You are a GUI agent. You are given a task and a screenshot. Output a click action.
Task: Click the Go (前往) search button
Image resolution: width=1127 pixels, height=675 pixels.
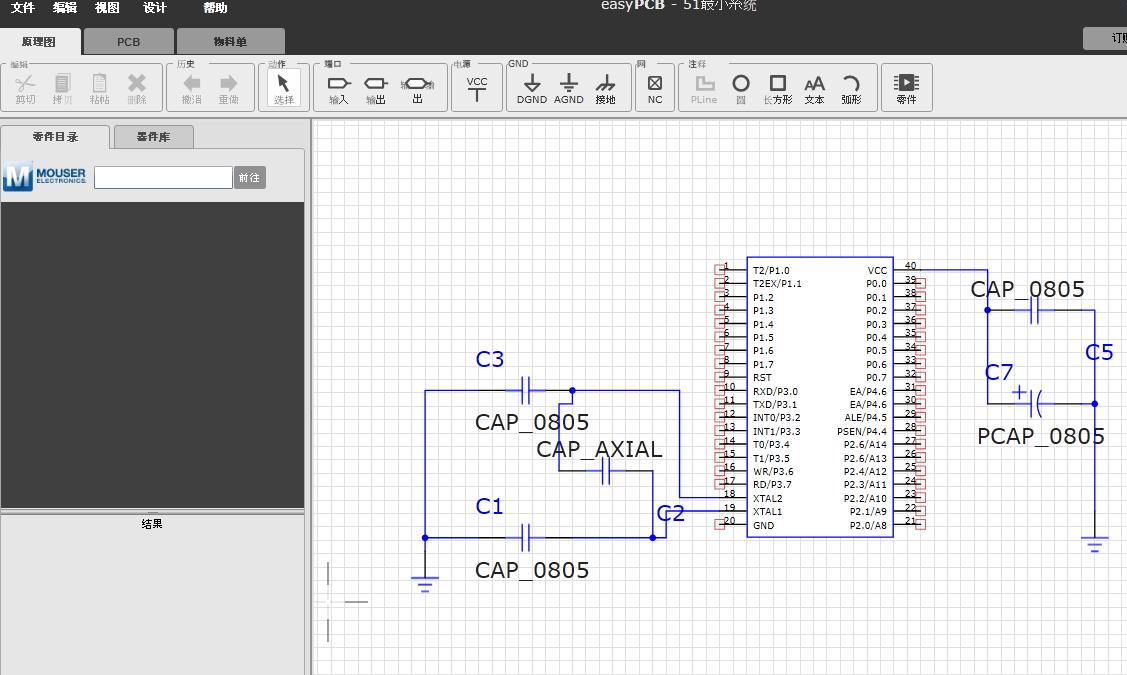click(249, 178)
